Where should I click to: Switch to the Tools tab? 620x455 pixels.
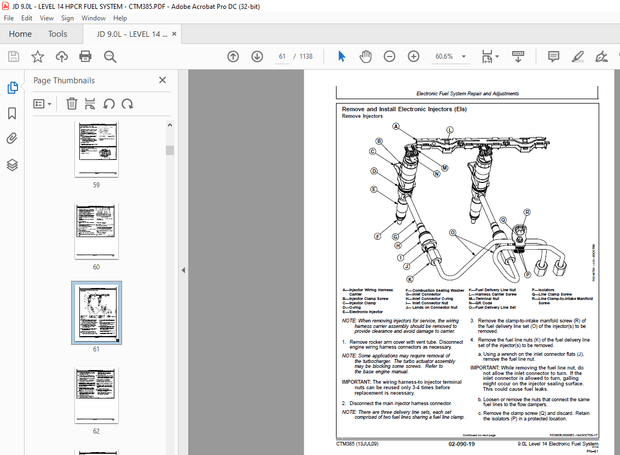(58, 34)
